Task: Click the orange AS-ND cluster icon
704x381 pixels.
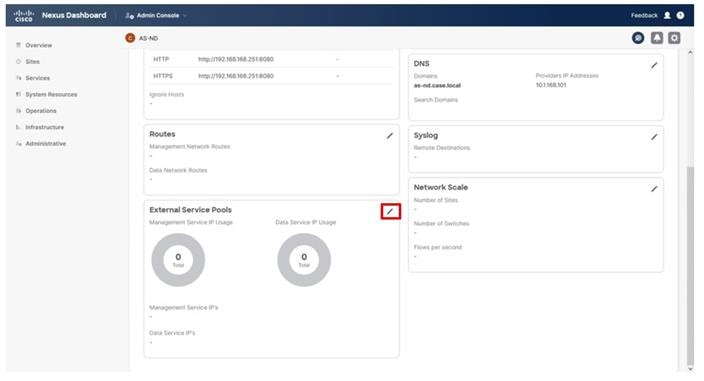Action: coord(130,38)
